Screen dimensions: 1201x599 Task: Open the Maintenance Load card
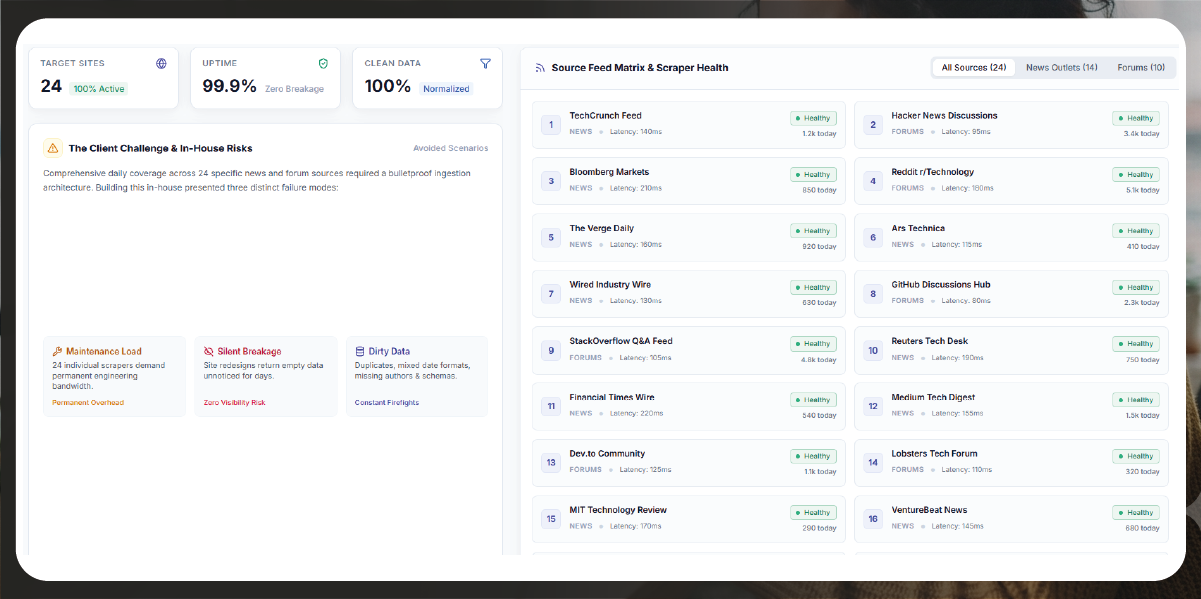pyautogui.click(x=114, y=376)
